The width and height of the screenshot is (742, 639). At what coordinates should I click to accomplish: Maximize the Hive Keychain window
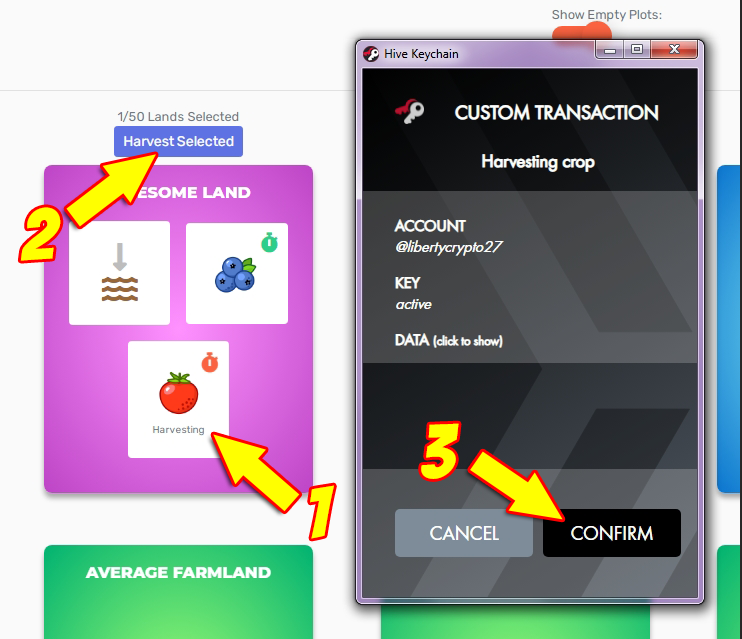[637, 49]
